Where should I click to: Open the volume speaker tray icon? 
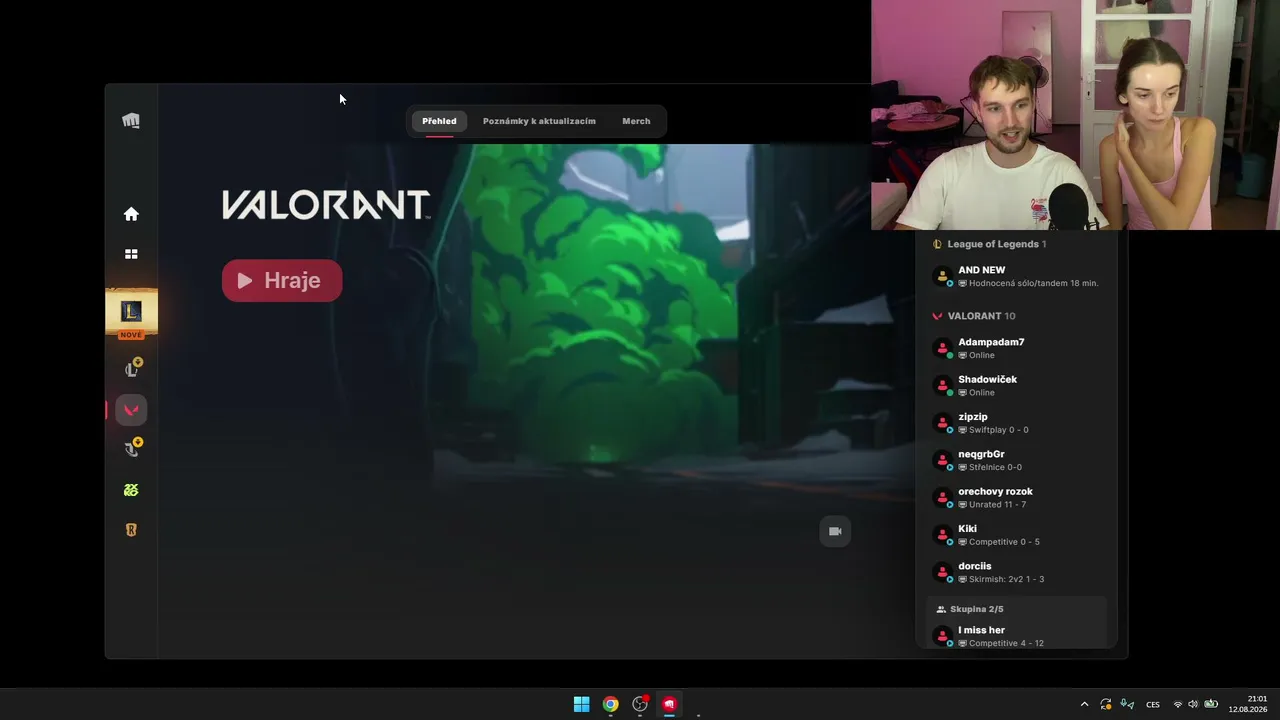pyautogui.click(x=1193, y=704)
